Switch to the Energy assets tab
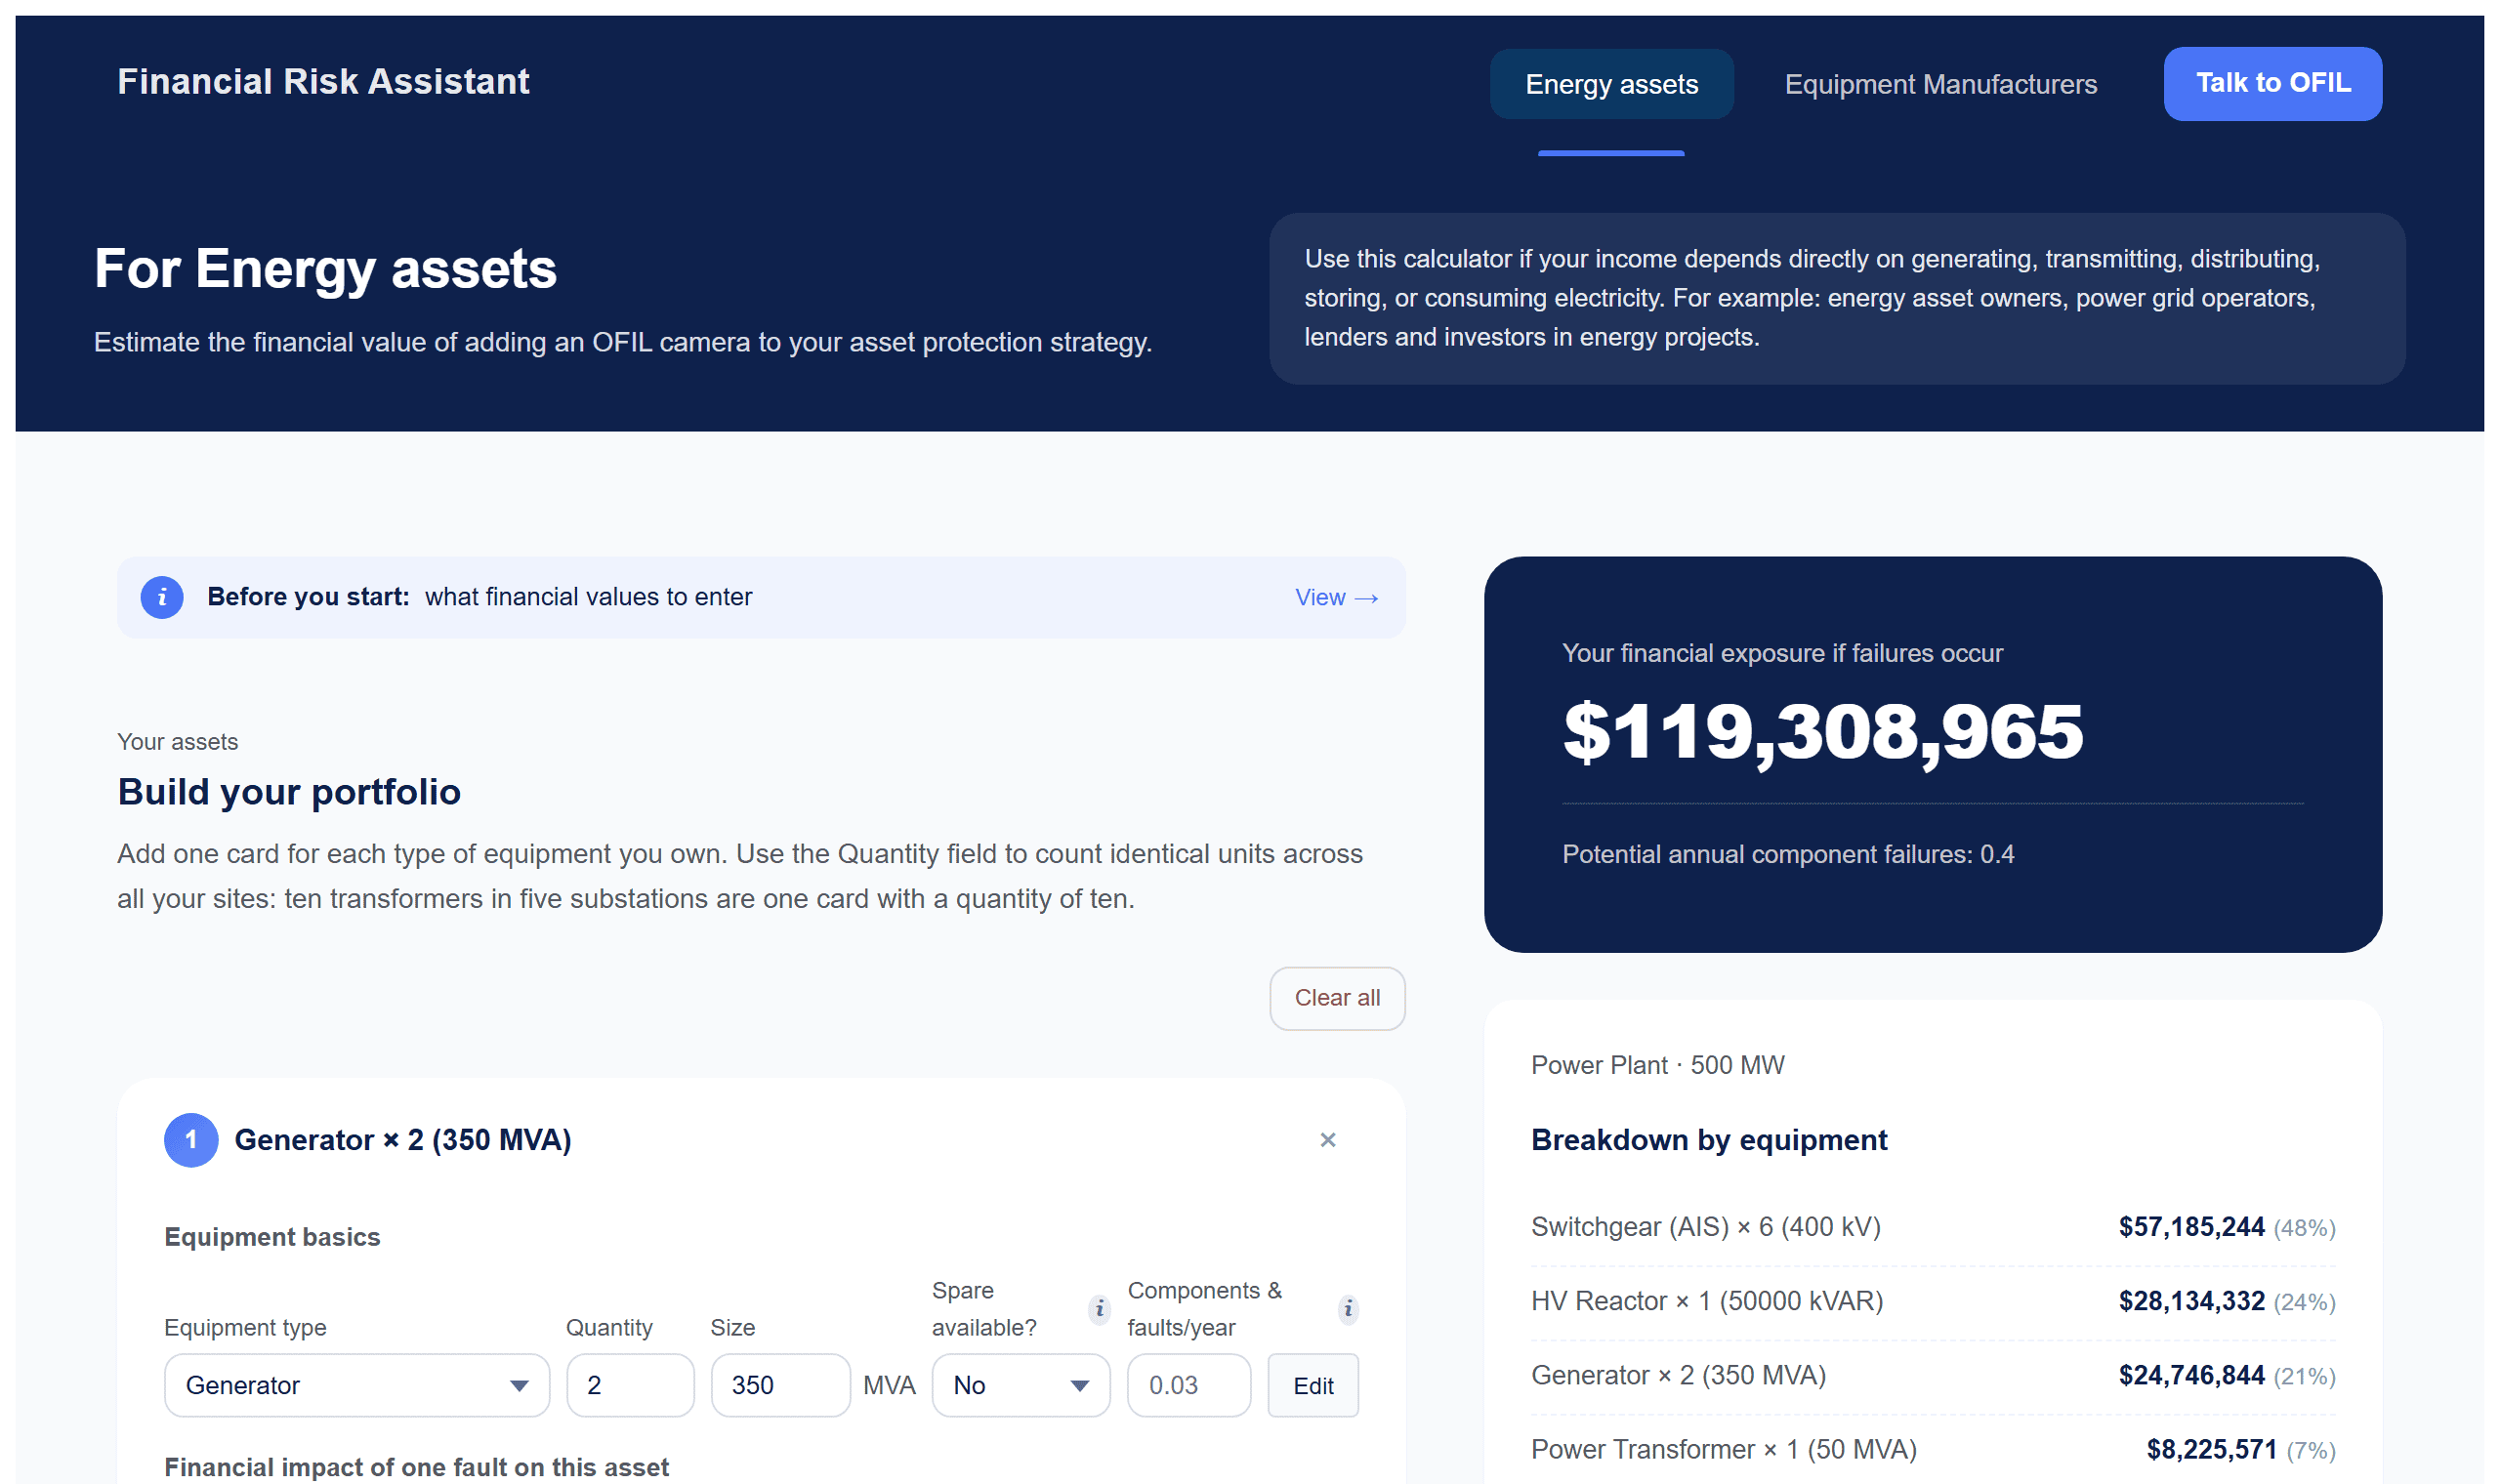The width and height of the screenshot is (2500, 1484). [1612, 84]
